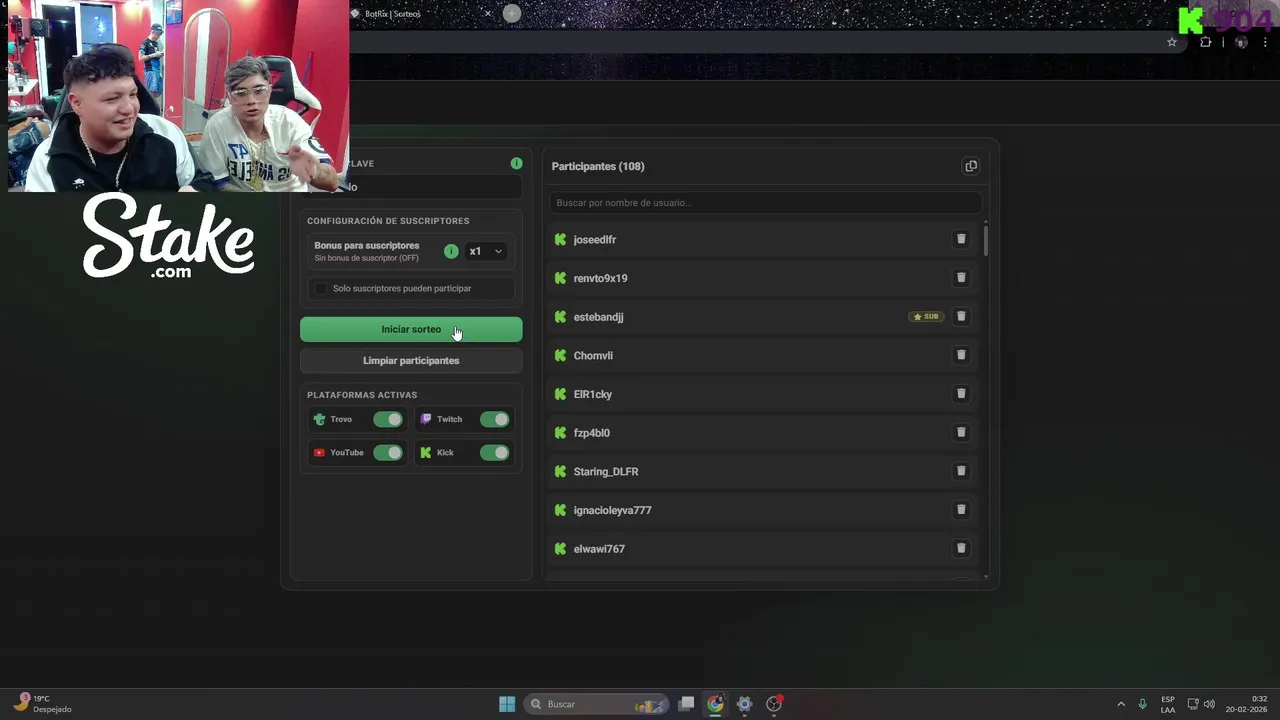Image resolution: width=1280 pixels, height=720 pixels.
Task: Open the browser extensions puzzle icon
Action: [x=1205, y=42]
